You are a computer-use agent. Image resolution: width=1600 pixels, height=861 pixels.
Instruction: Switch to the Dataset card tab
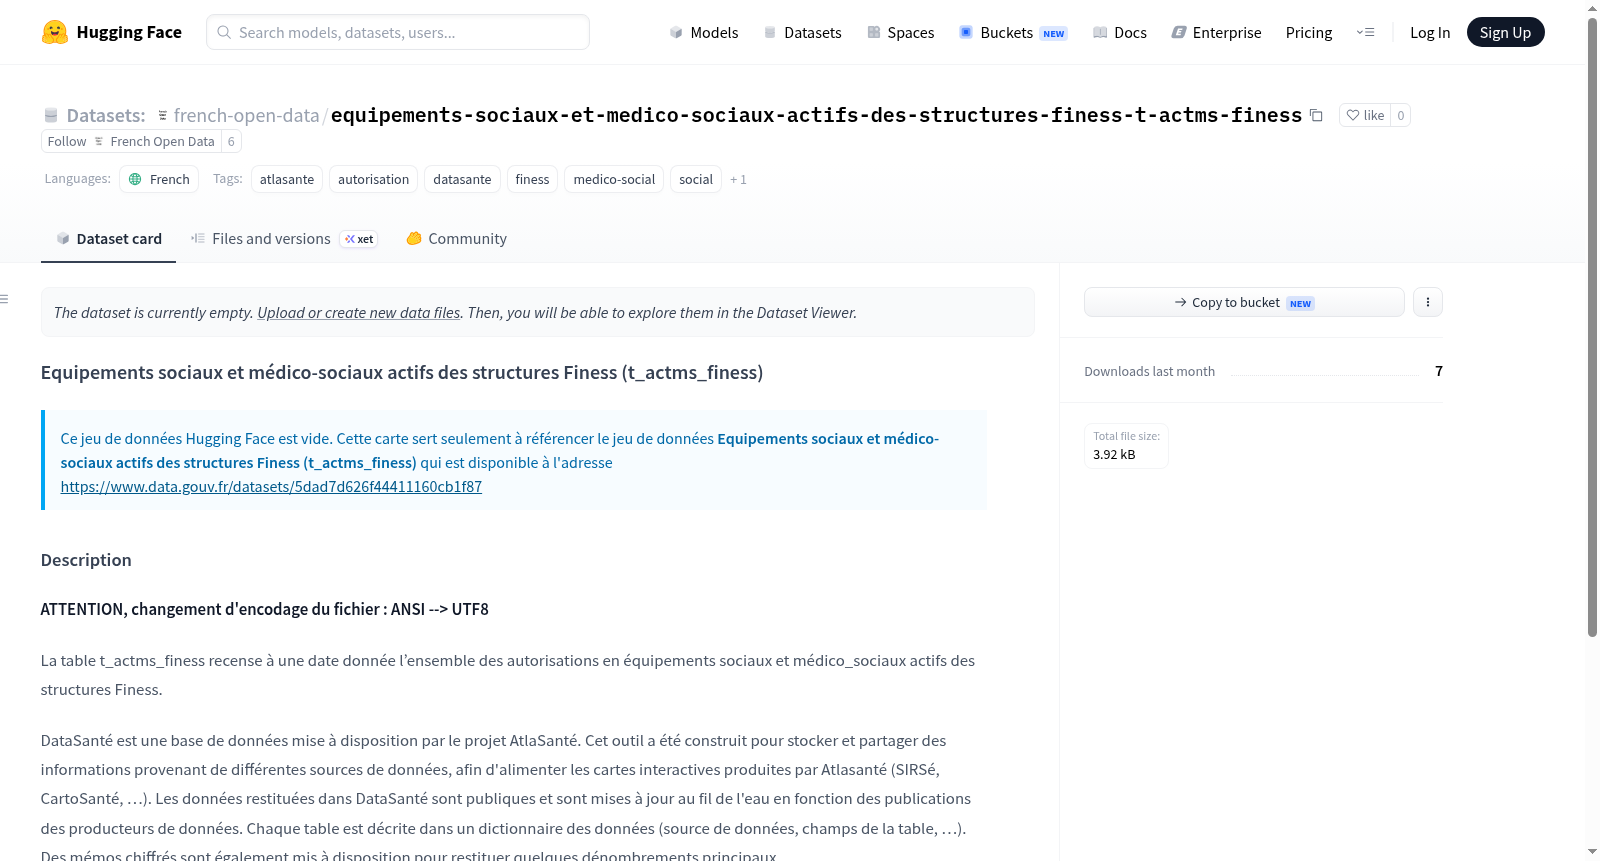pyautogui.click(x=108, y=239)
